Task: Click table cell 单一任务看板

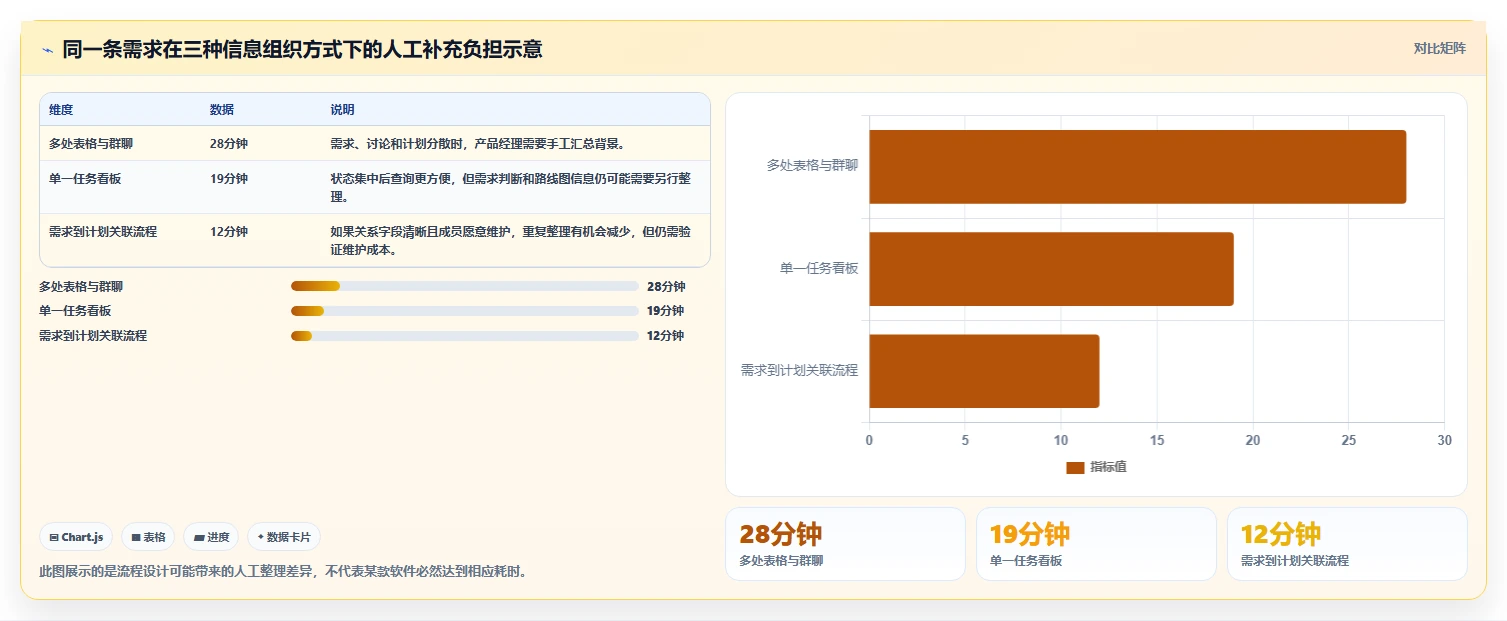Action: (85, 179)
